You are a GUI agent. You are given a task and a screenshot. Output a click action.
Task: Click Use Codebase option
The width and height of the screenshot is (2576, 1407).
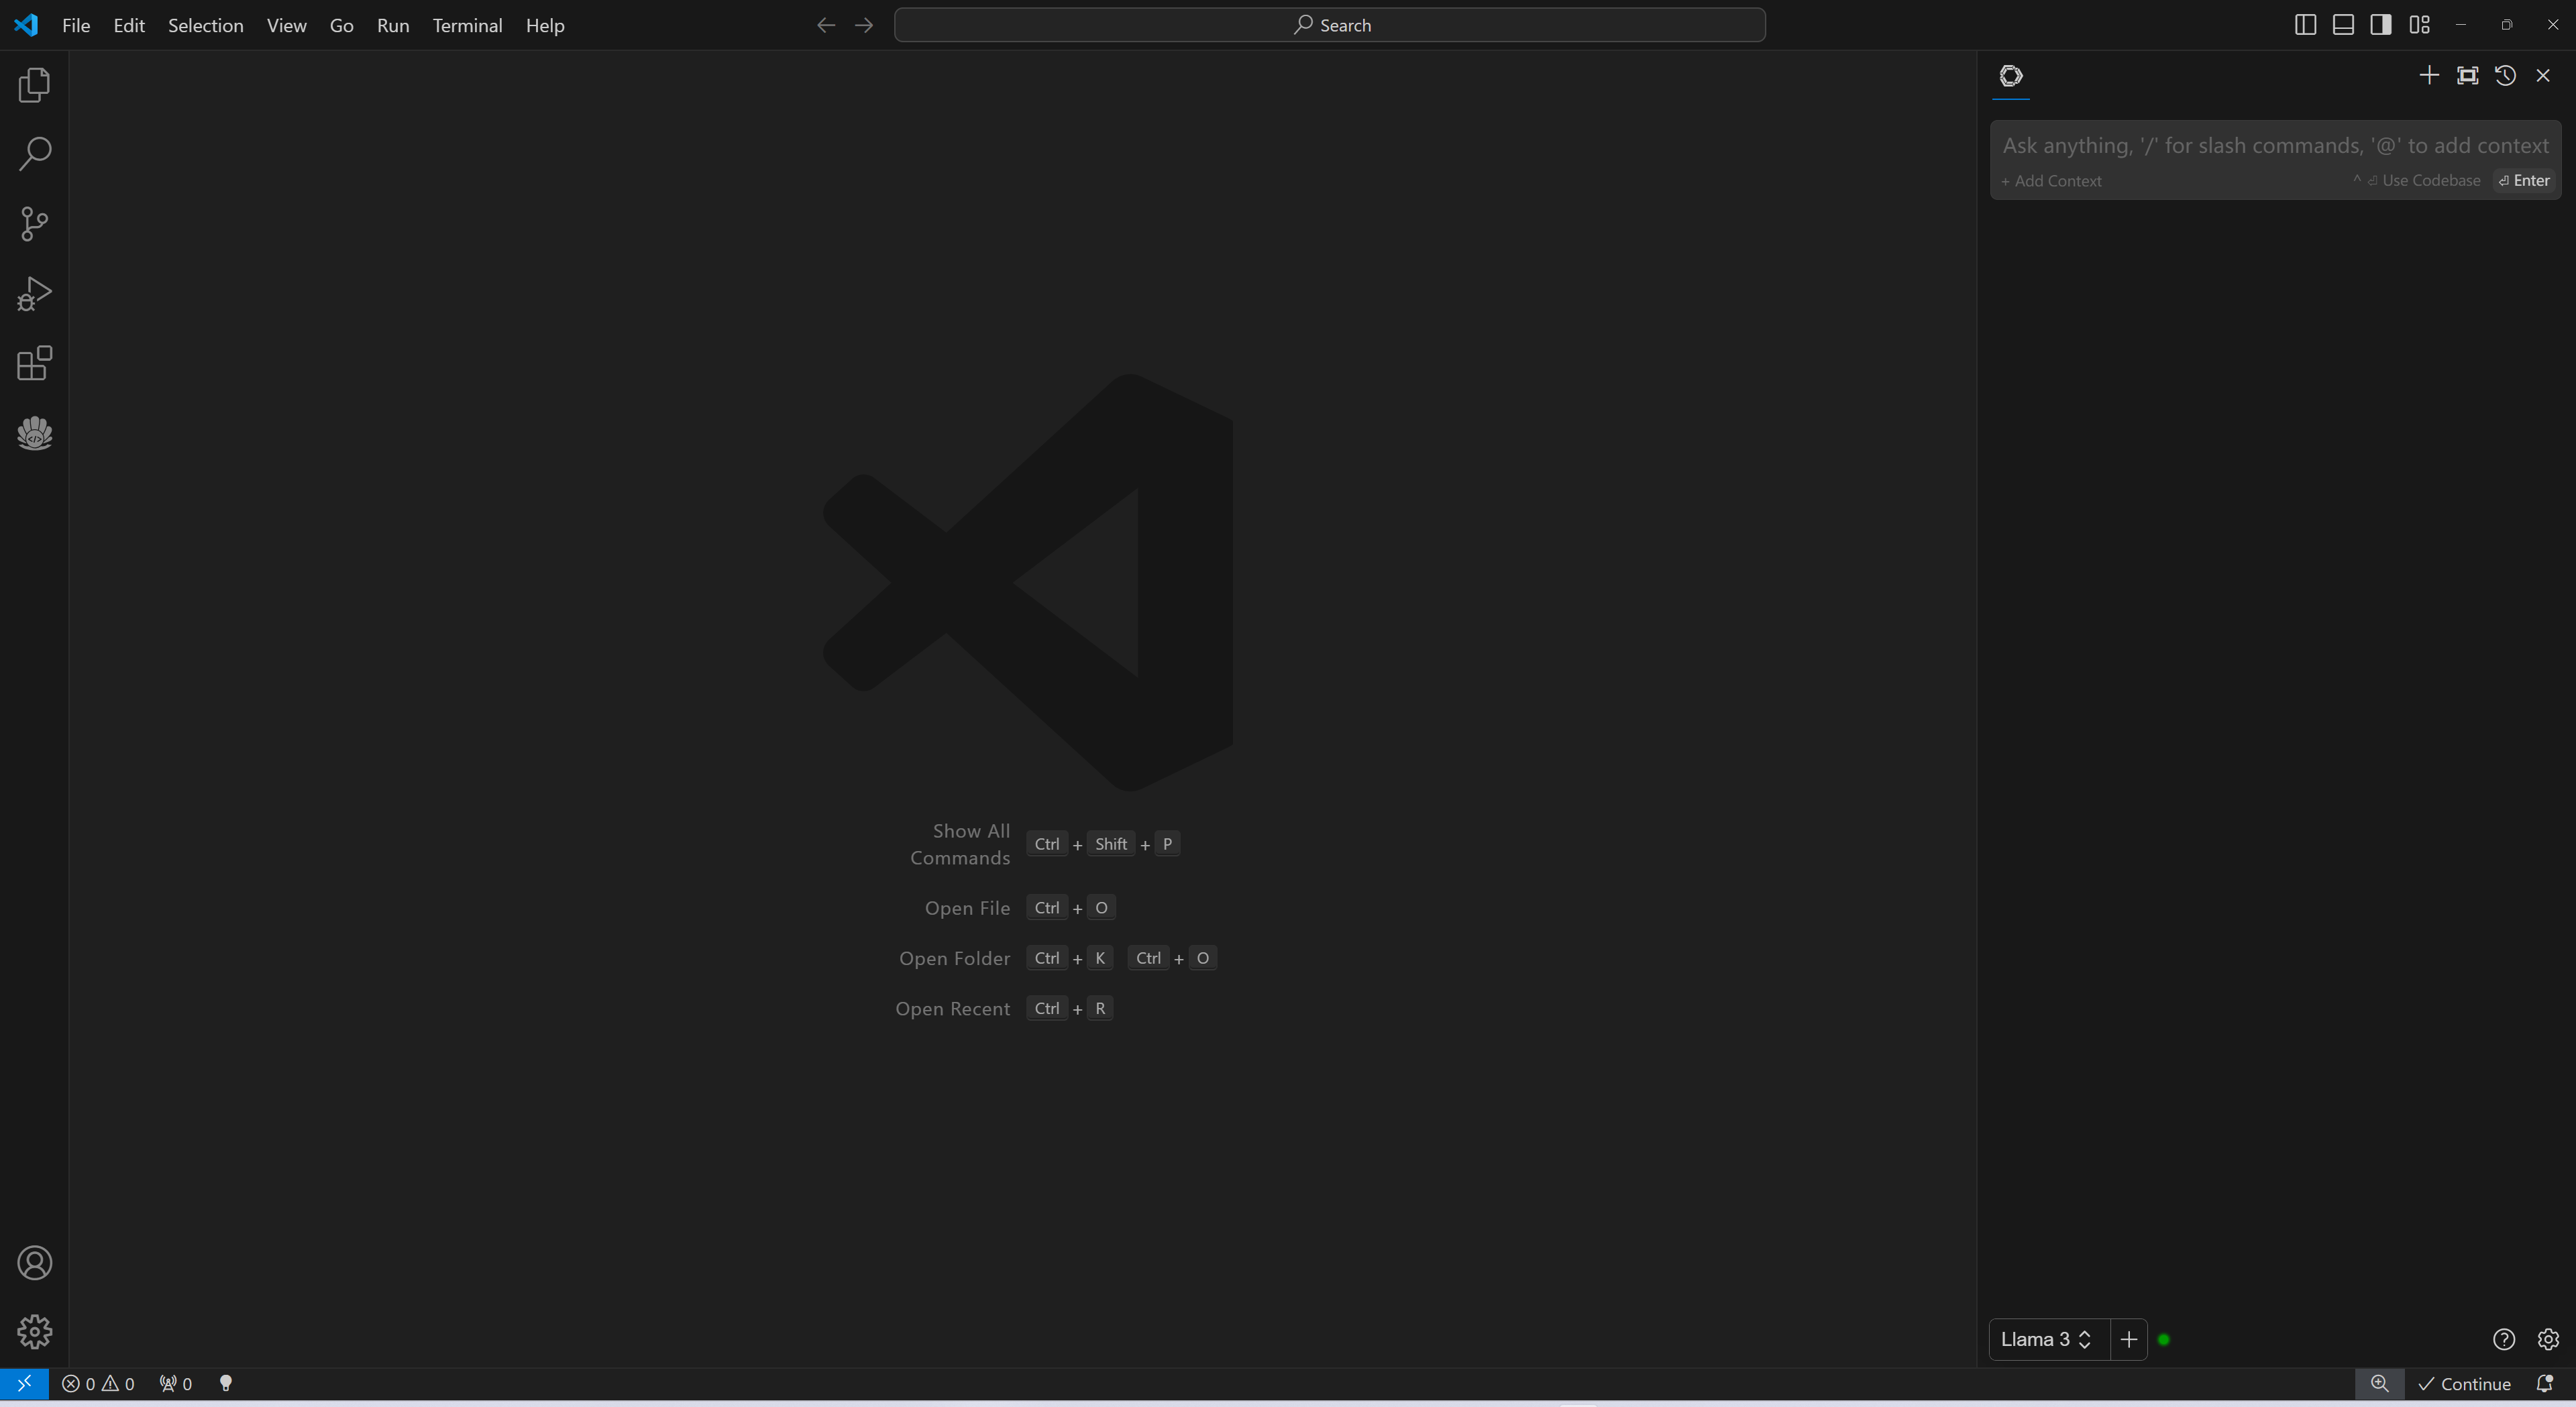point(2417,181)
